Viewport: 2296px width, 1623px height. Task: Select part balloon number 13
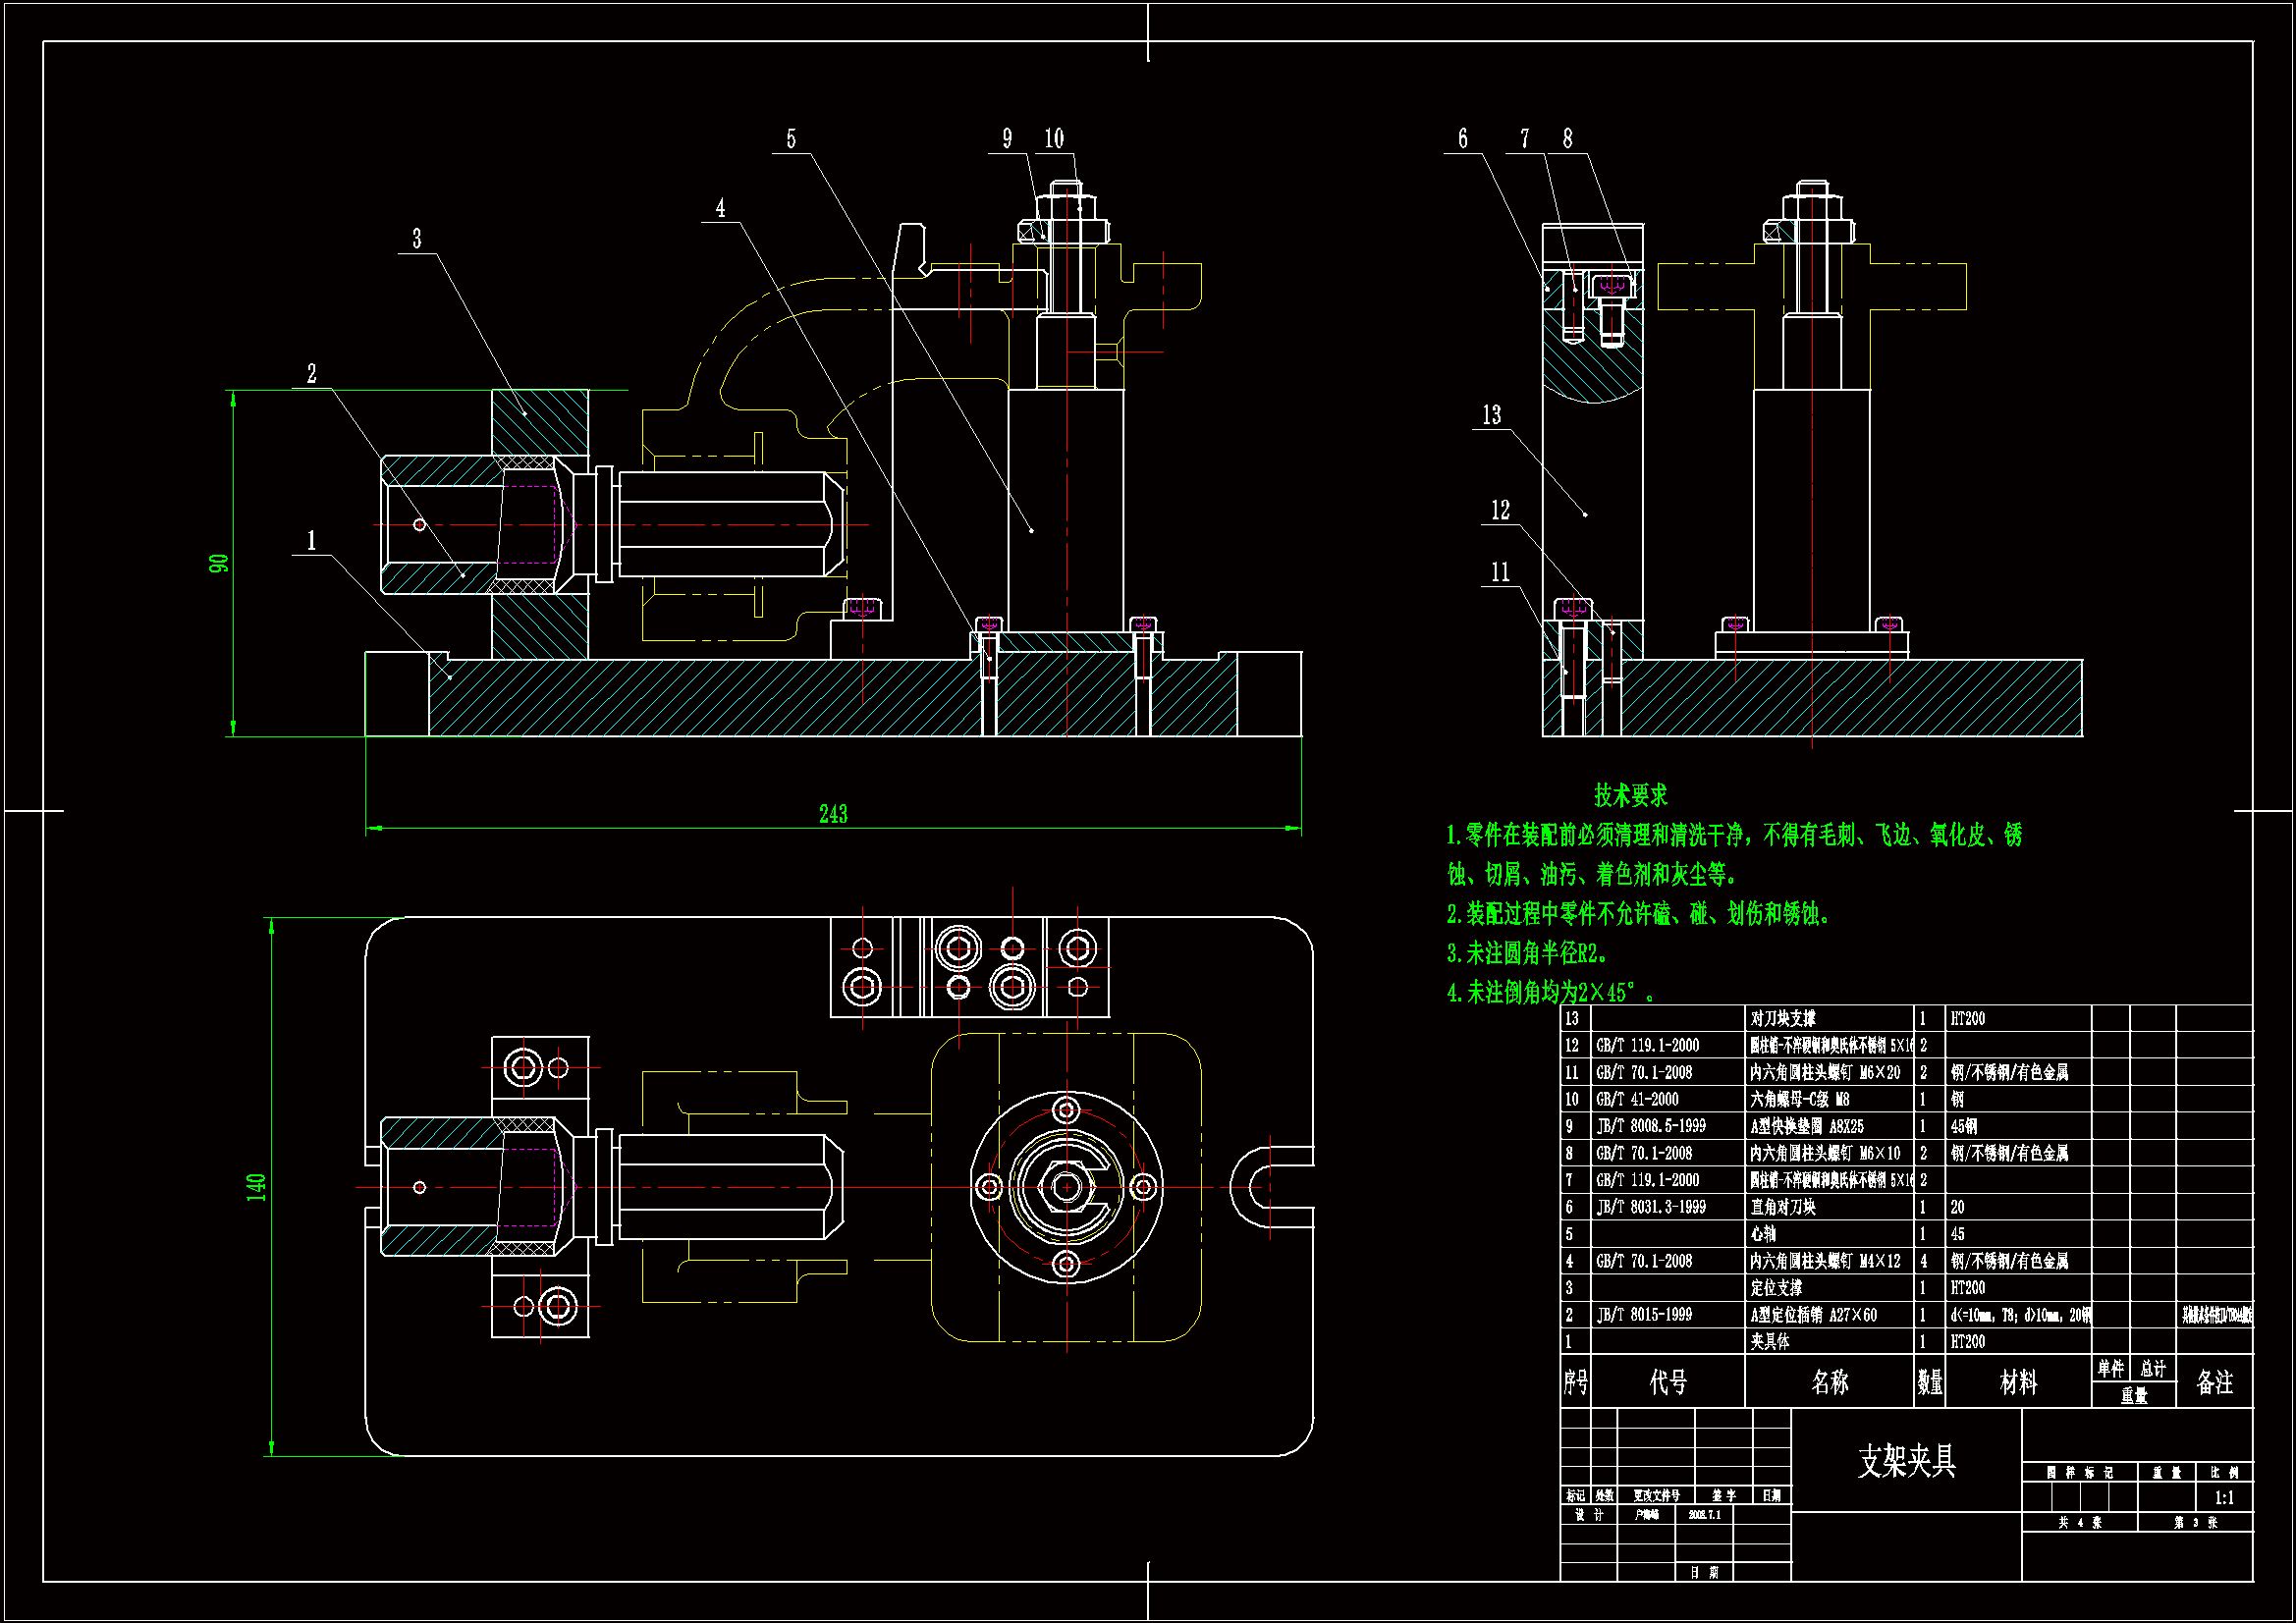point(1491,415)
